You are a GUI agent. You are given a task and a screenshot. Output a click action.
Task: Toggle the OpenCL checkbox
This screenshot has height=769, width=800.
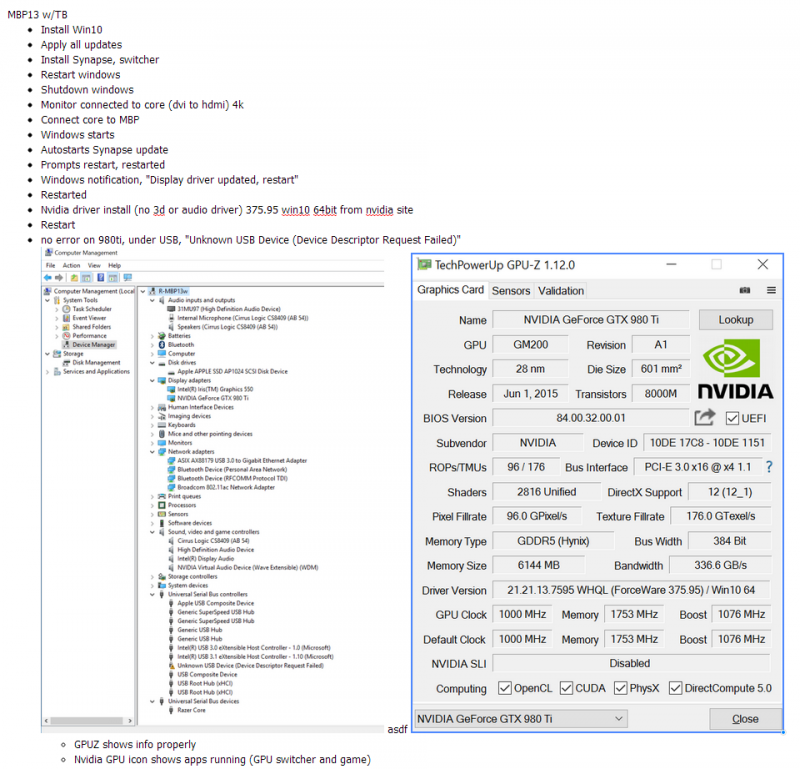point(505,688)
